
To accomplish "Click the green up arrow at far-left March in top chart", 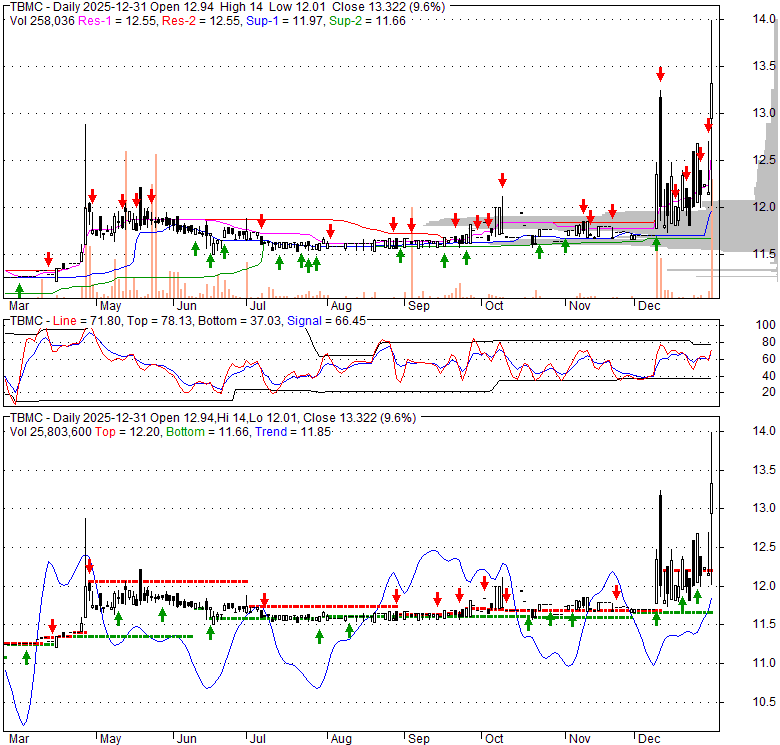I will (19, 290).
